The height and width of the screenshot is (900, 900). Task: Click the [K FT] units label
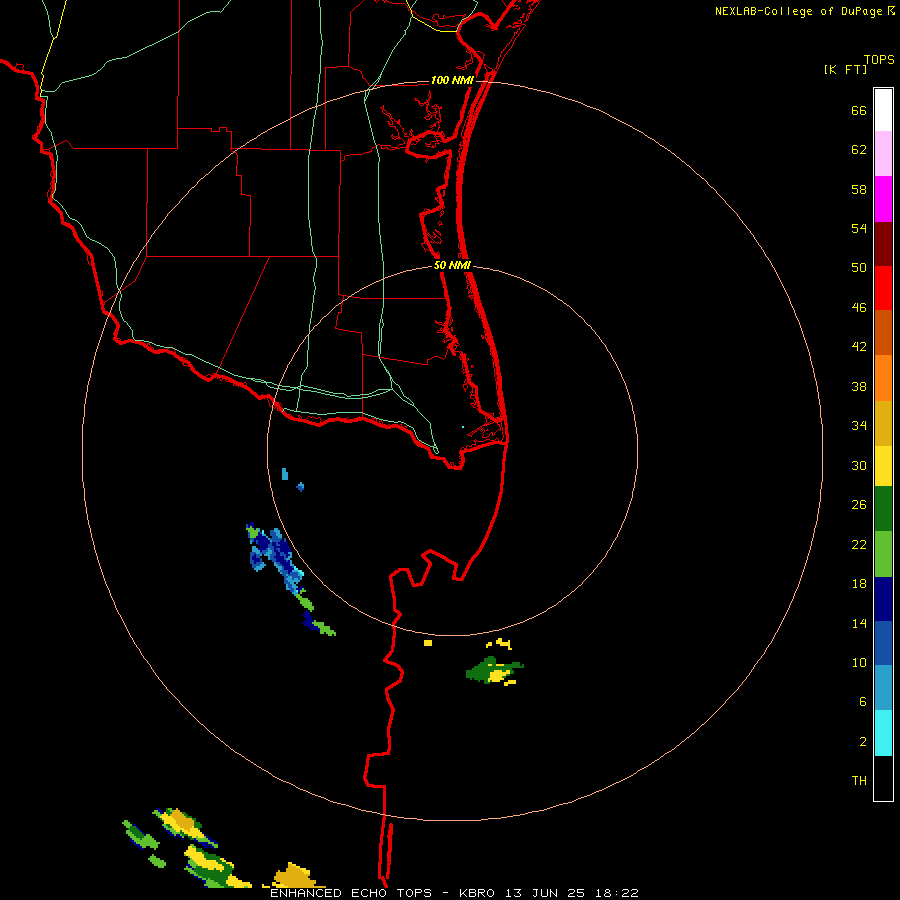tap(845, 70)
